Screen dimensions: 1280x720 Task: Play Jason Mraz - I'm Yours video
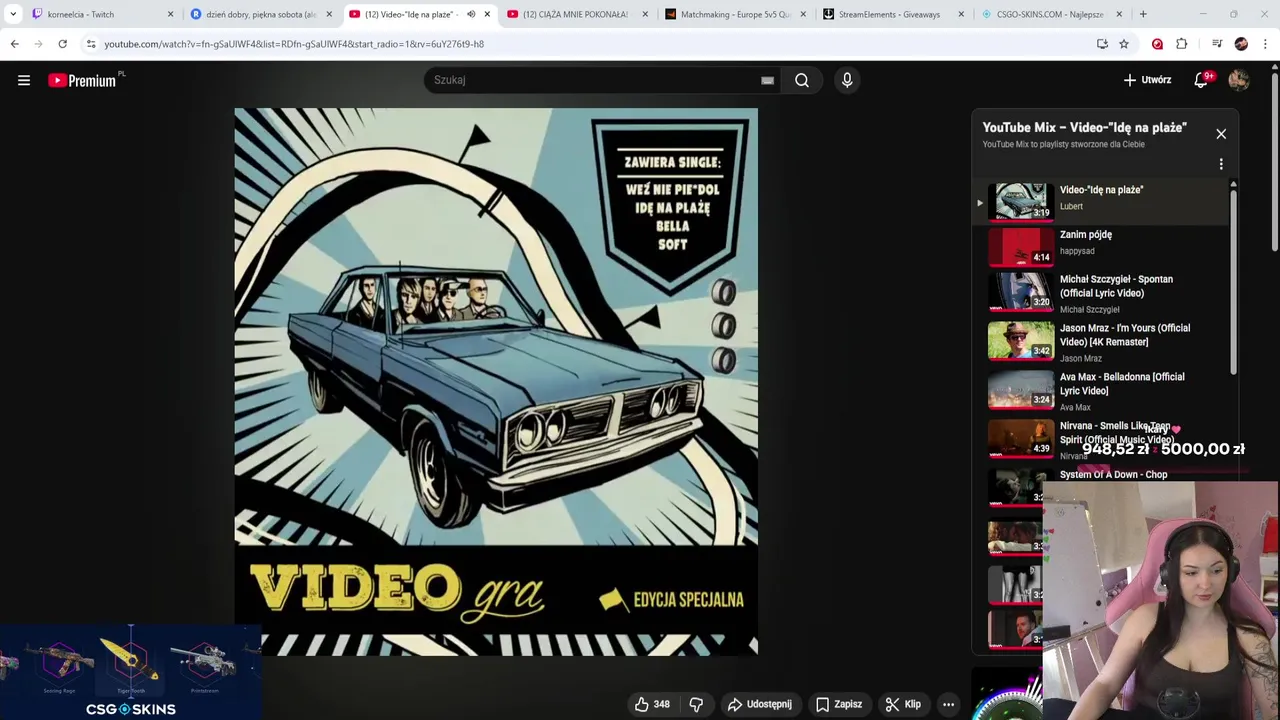(1100, 341)
